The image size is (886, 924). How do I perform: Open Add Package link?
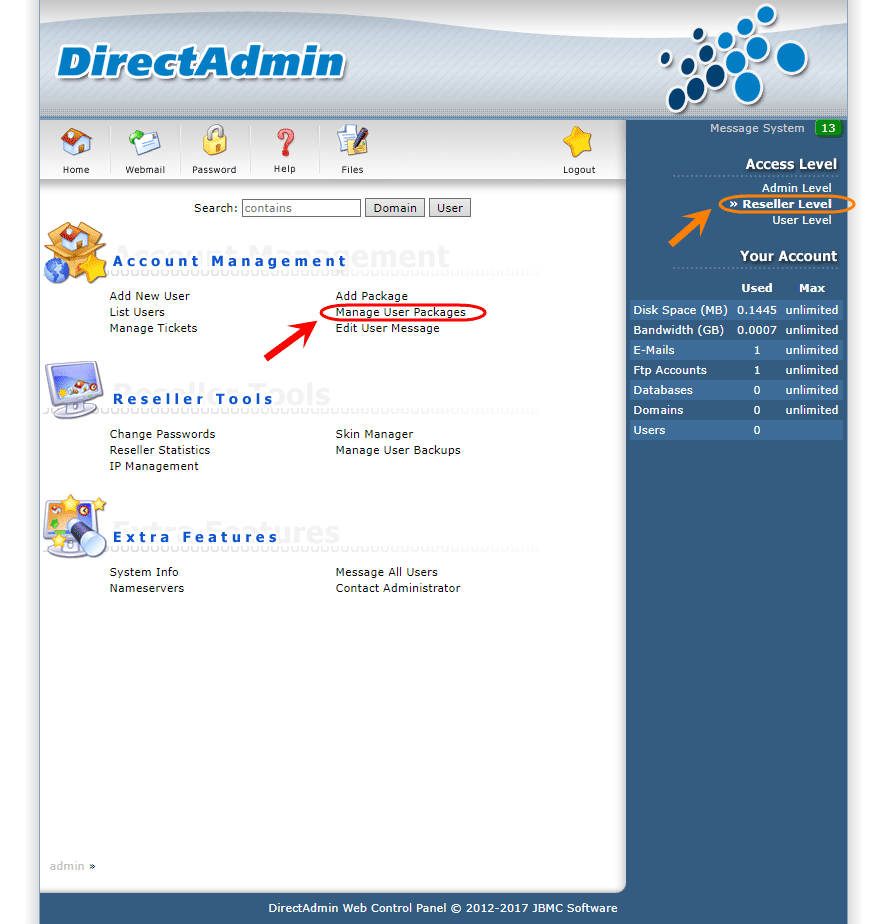pos(372,296)
